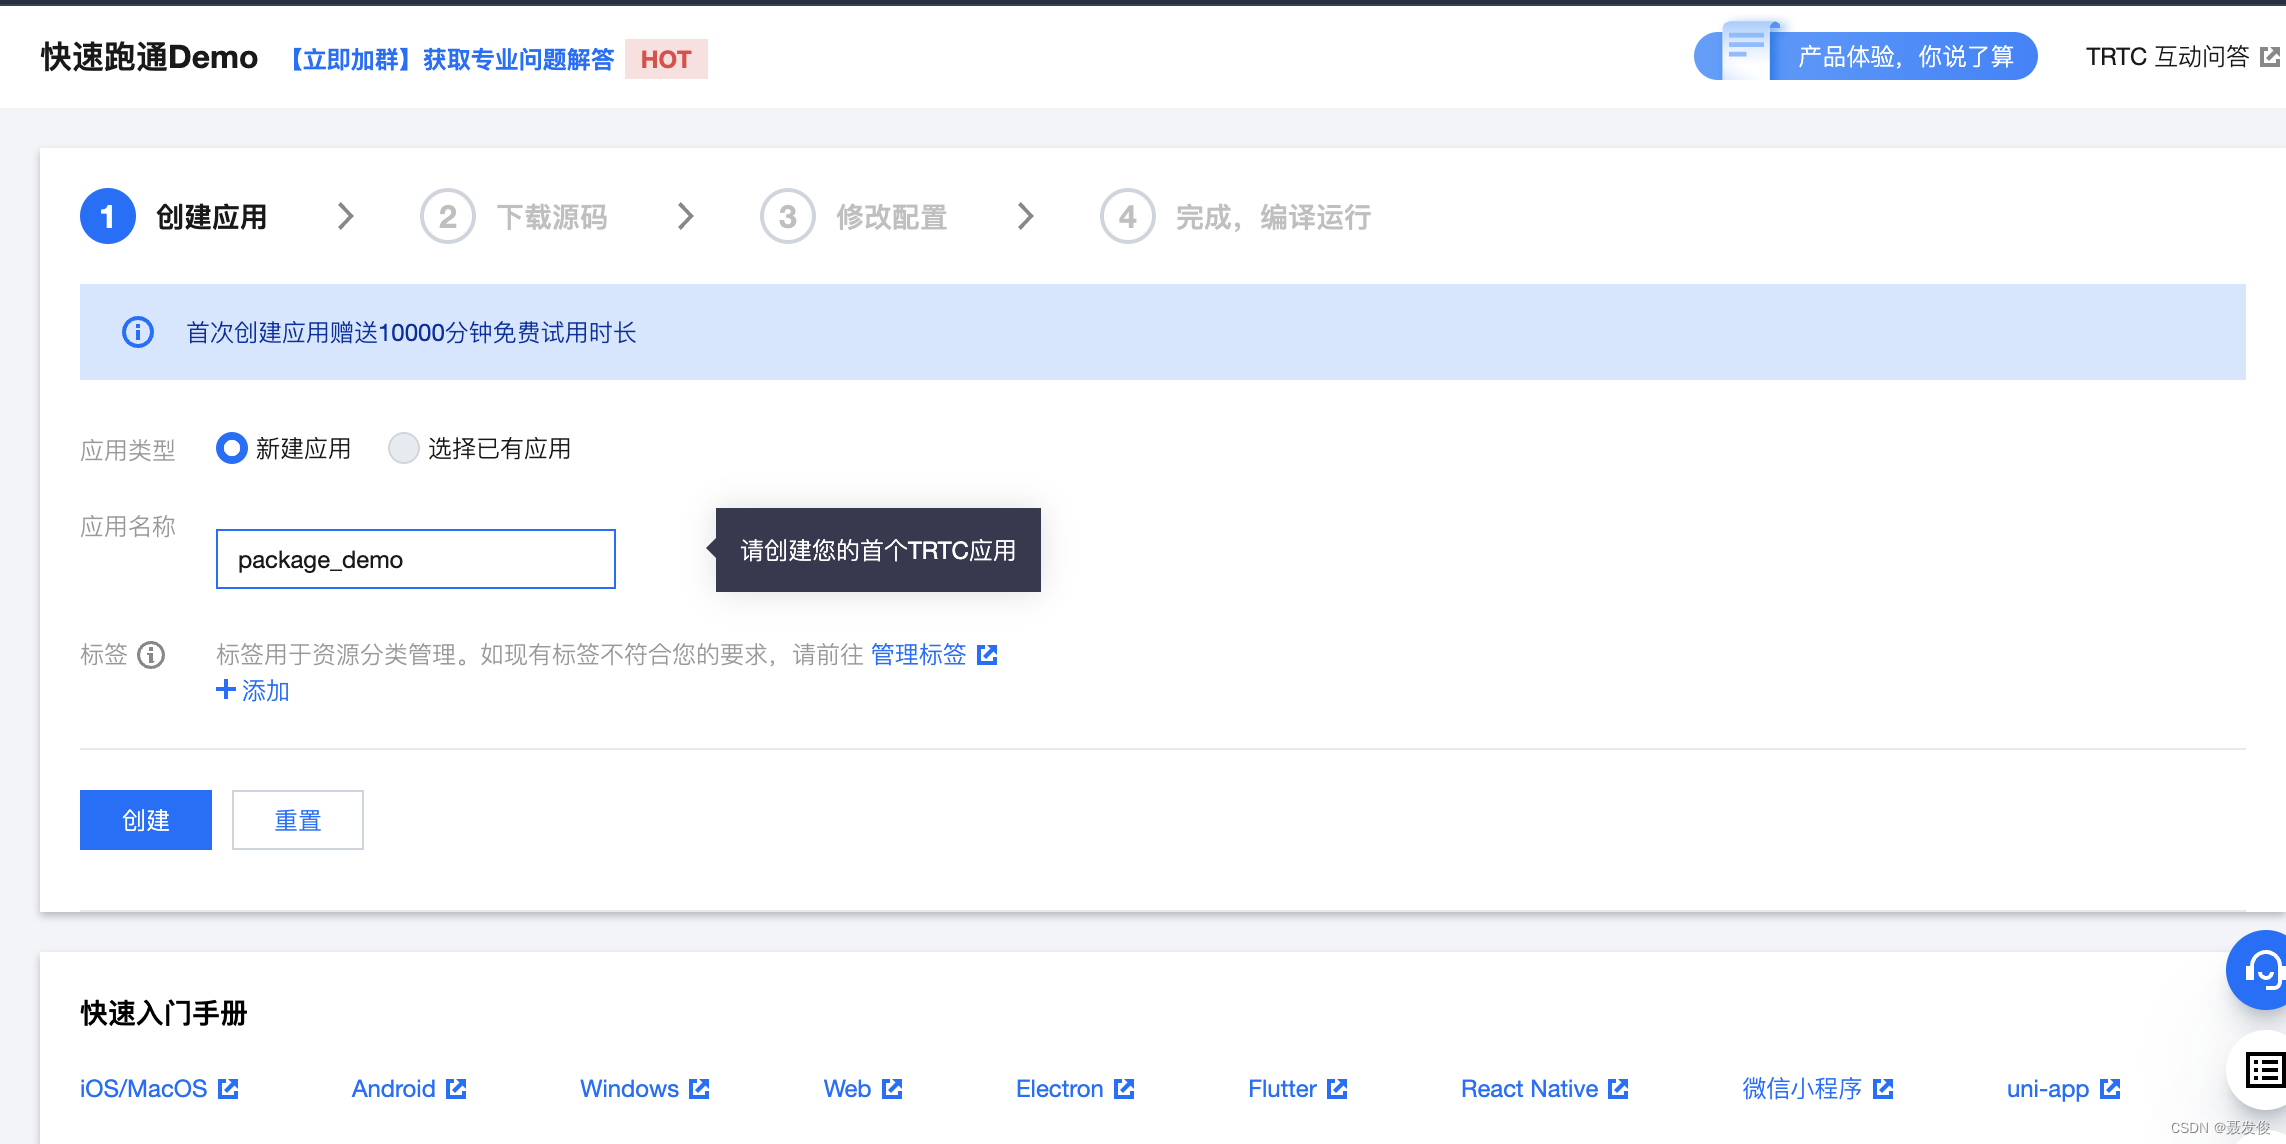Go to the 修改配置 step label
2286x1144 pixels.
tap(892, 217)
